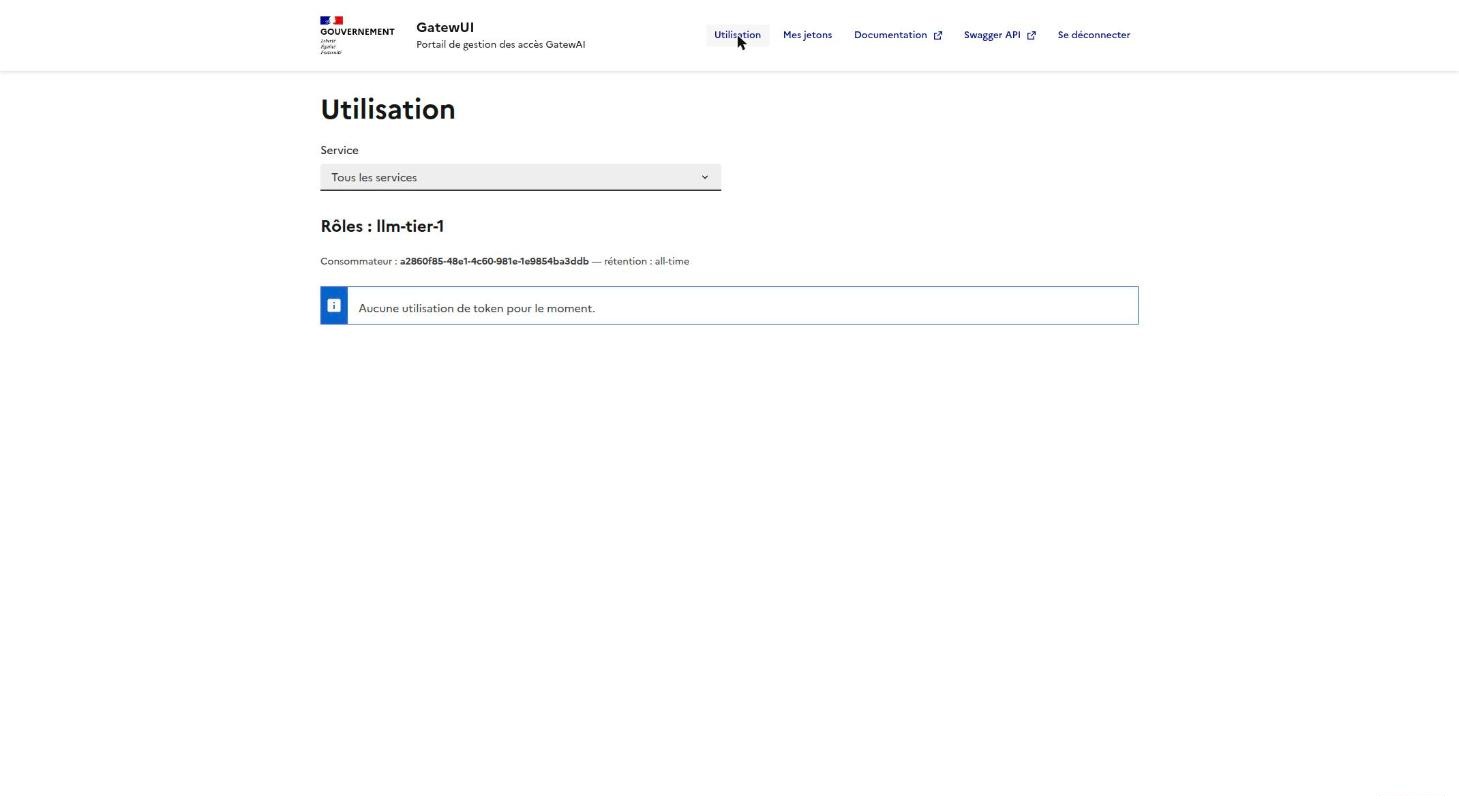This screenshot has height=812, width=1459.
Task: Open the Swagger API link
Action: [999, 35]
